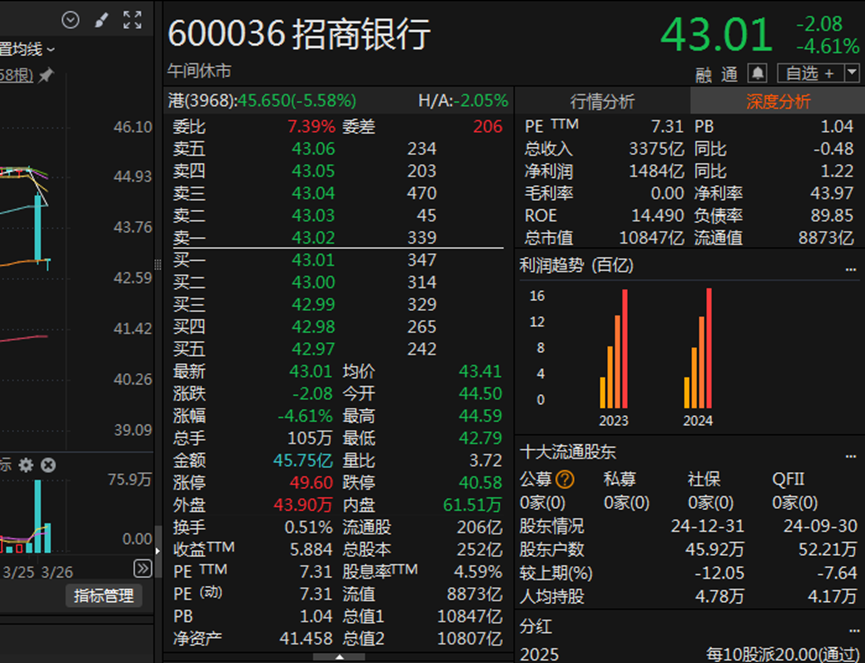Click the 负债率 value 89.85
Image resolution: width=865 pixels, height=663 pixels.
[832, 215]
